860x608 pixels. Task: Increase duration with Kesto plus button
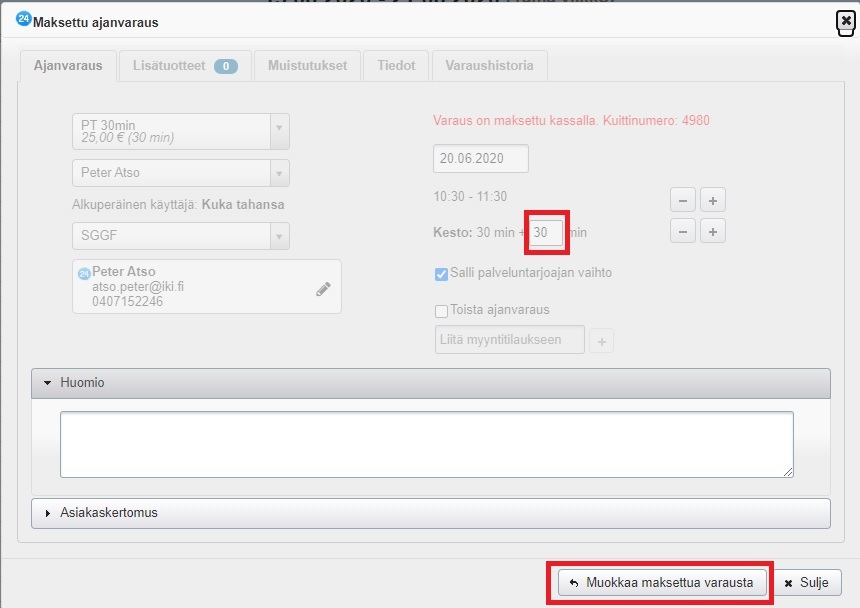tap(712, 232)
